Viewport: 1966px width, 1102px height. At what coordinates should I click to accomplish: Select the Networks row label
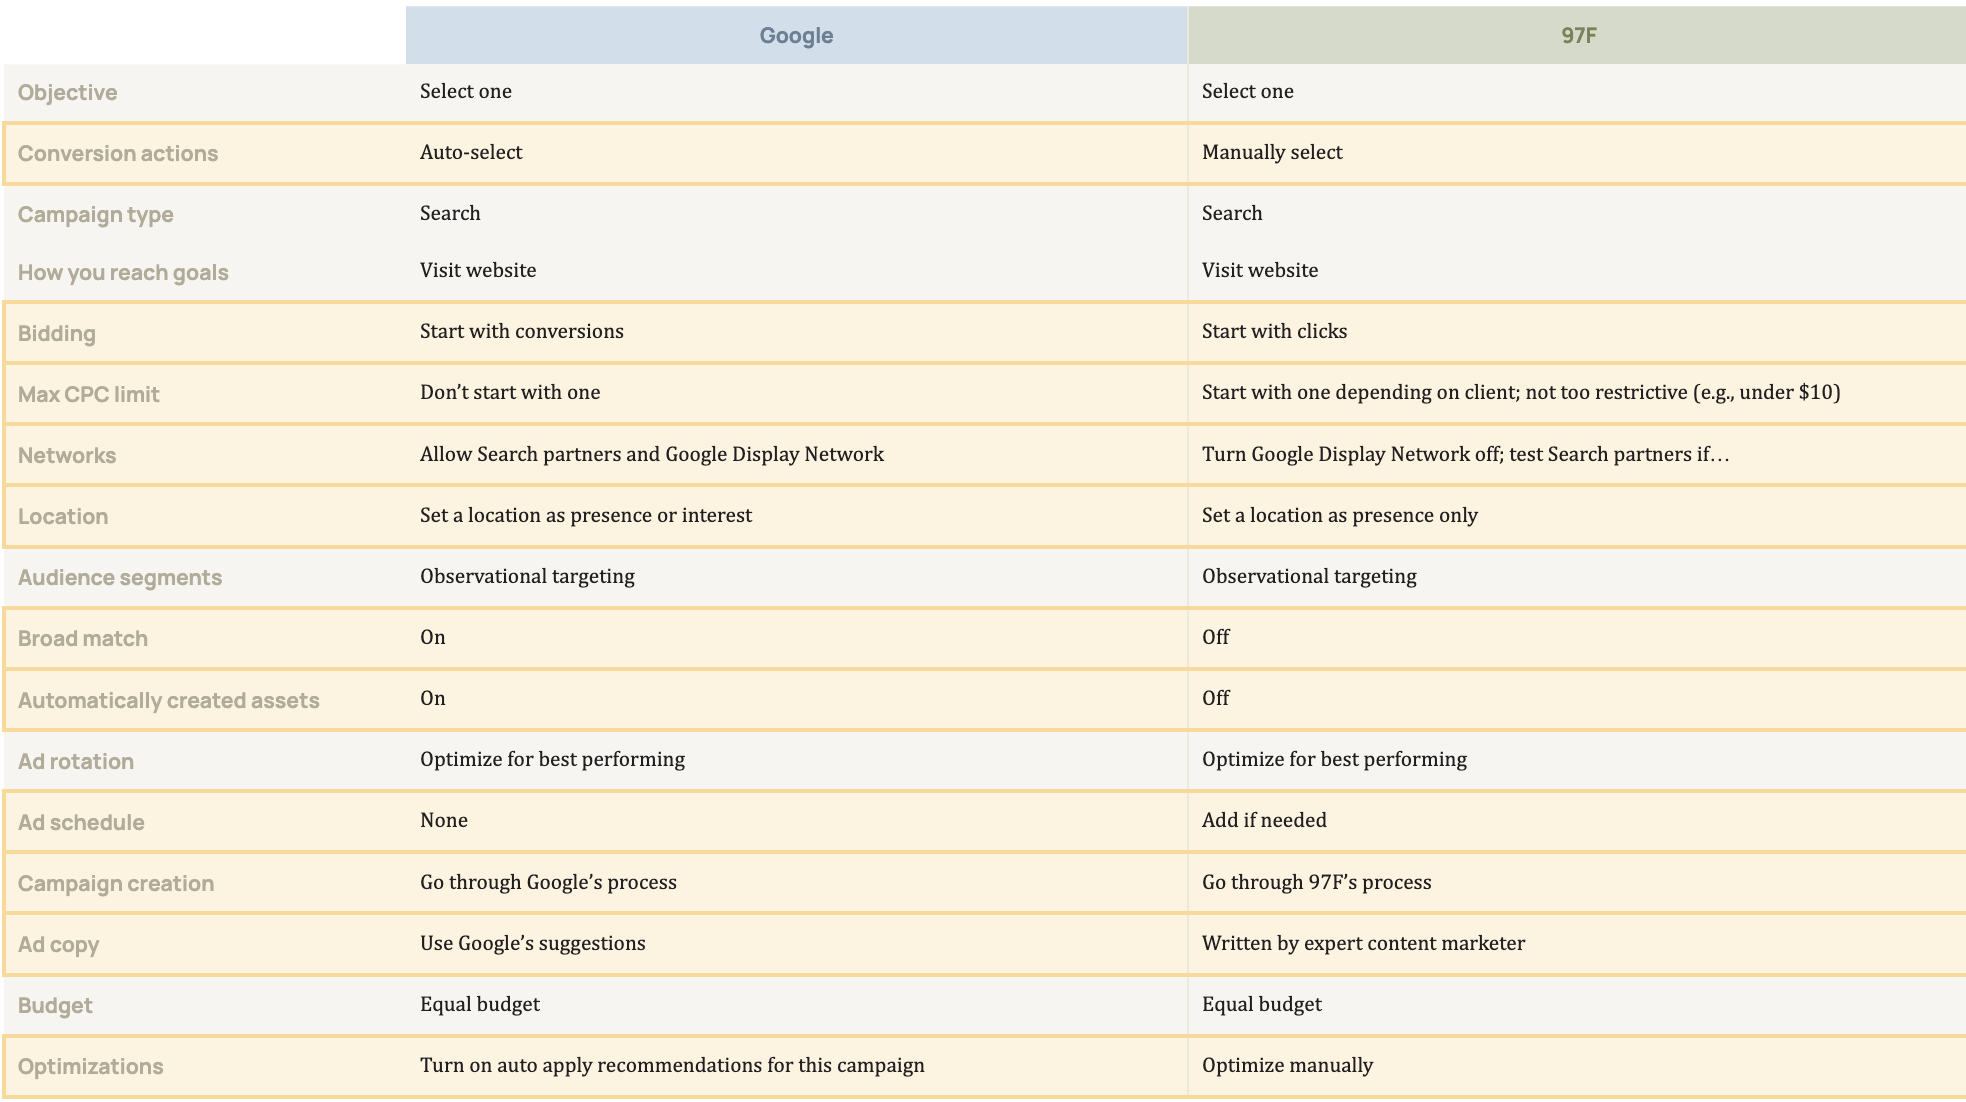67,455
